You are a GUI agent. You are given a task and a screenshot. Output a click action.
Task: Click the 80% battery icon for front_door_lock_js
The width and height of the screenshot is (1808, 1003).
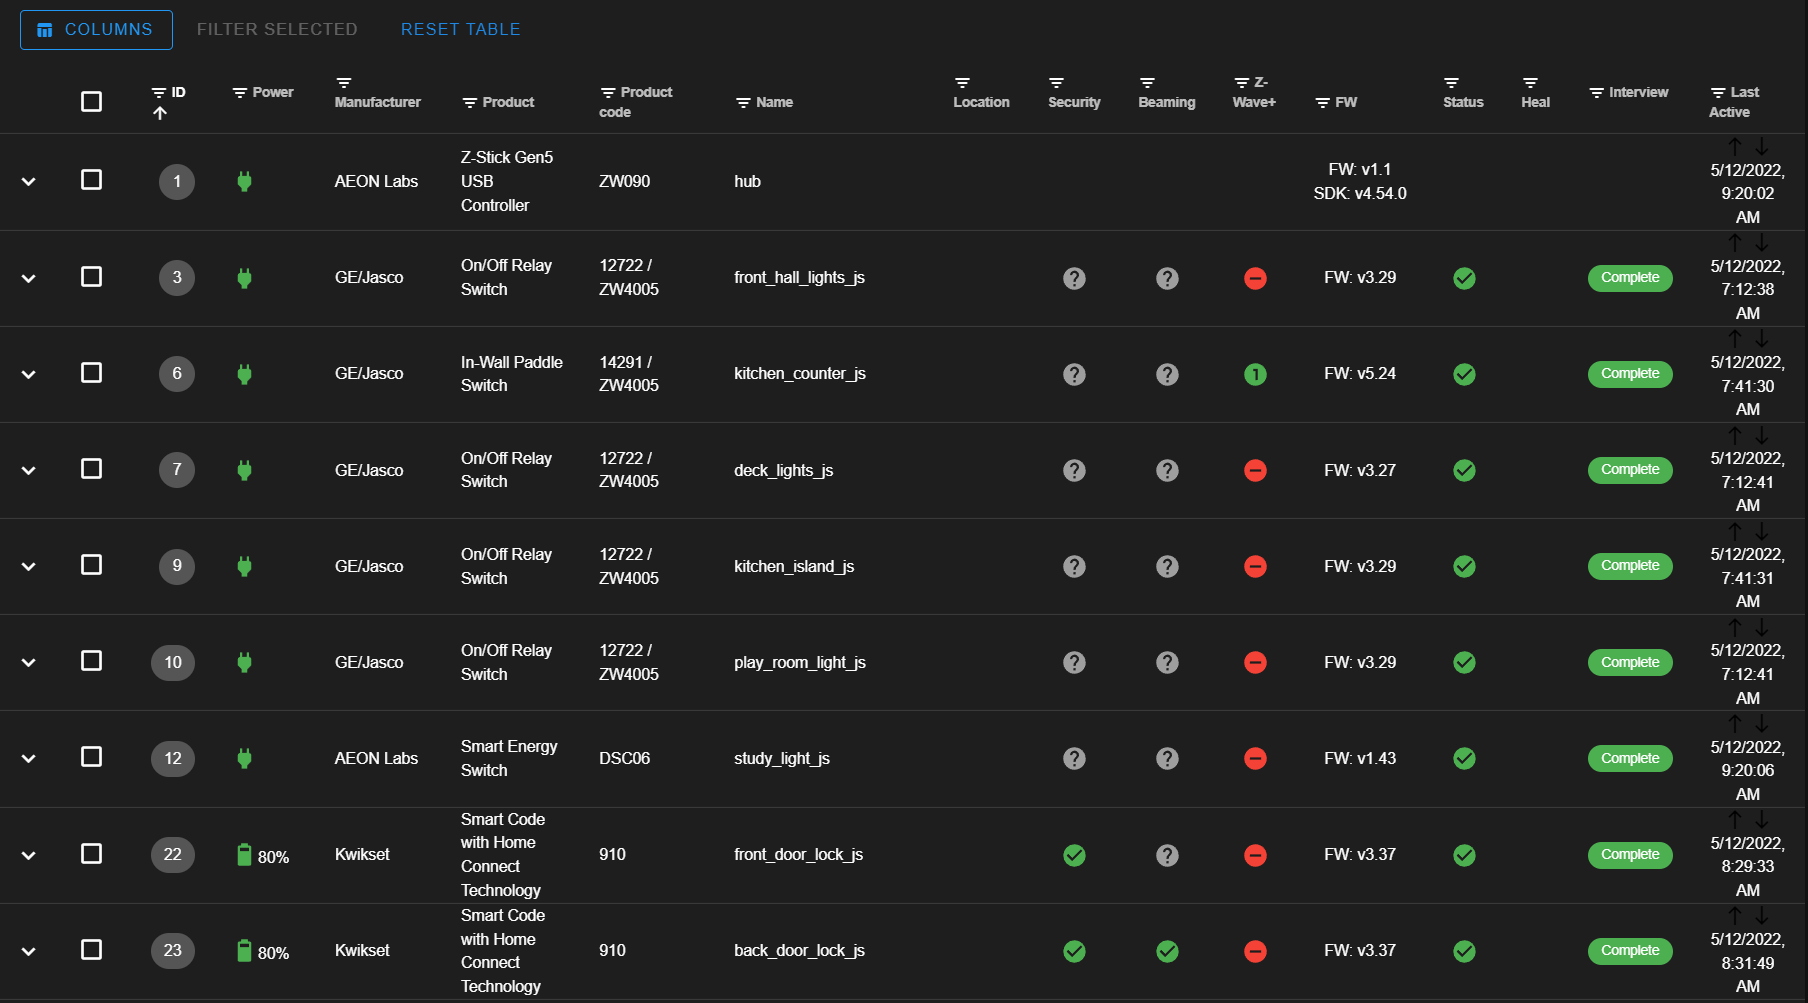244,855
